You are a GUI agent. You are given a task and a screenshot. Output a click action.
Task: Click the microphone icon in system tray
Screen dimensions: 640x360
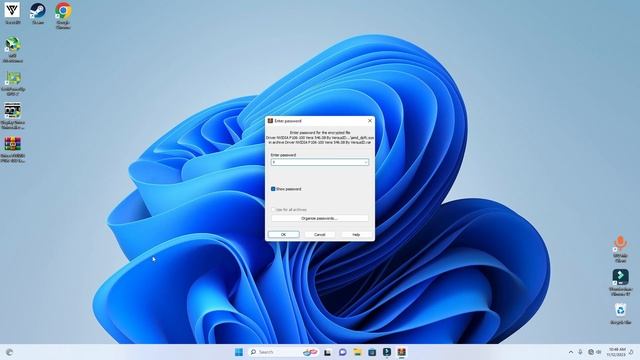click(x=580, y=352)
